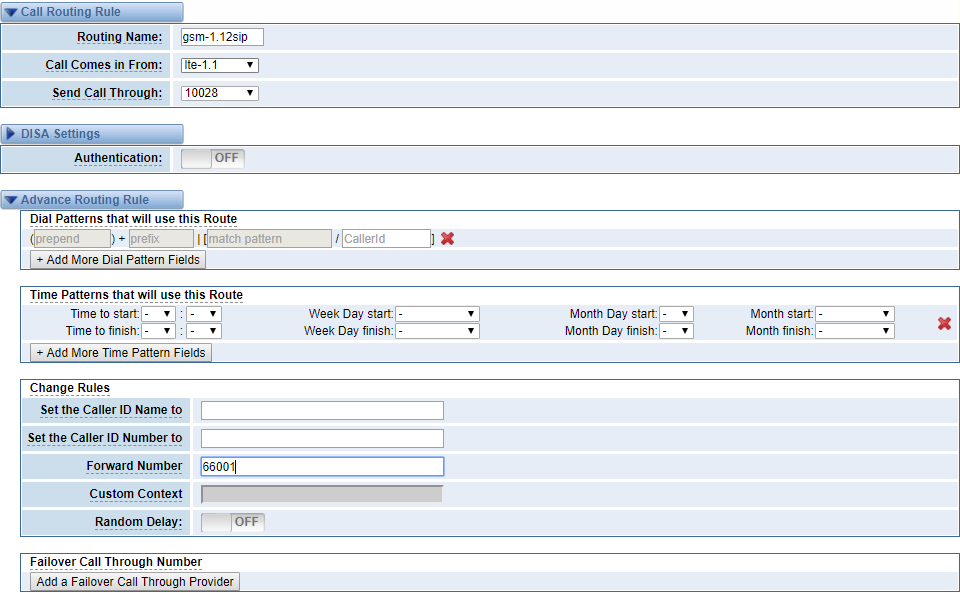Open the Month start dropdown
Viewport: 960px width, 593px height.
(855, 314)
